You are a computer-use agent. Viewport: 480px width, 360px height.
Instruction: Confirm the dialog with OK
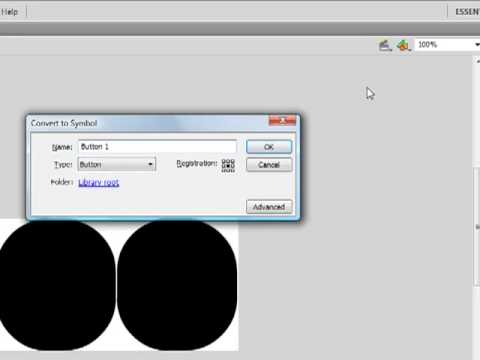269,147
